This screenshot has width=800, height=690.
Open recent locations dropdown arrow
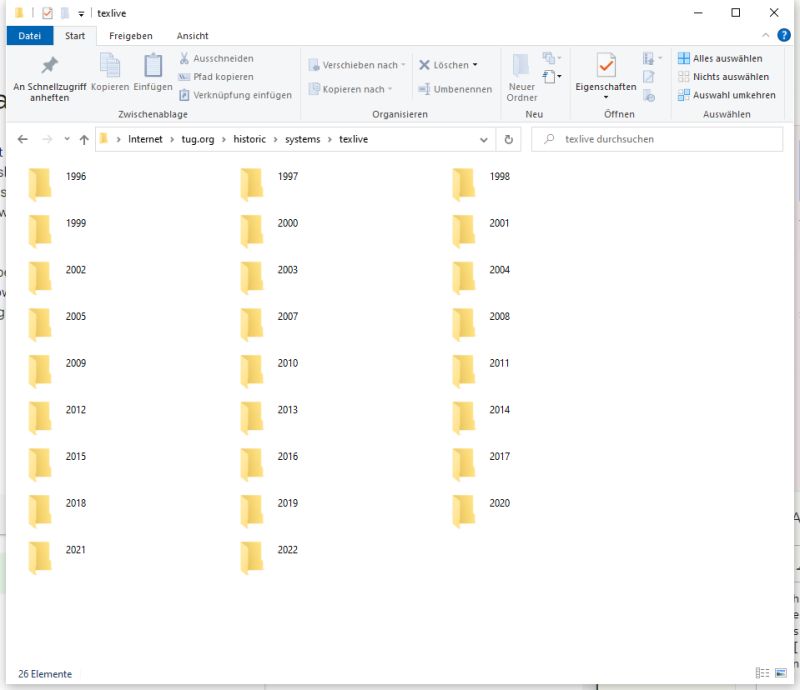tap(67, 139)
